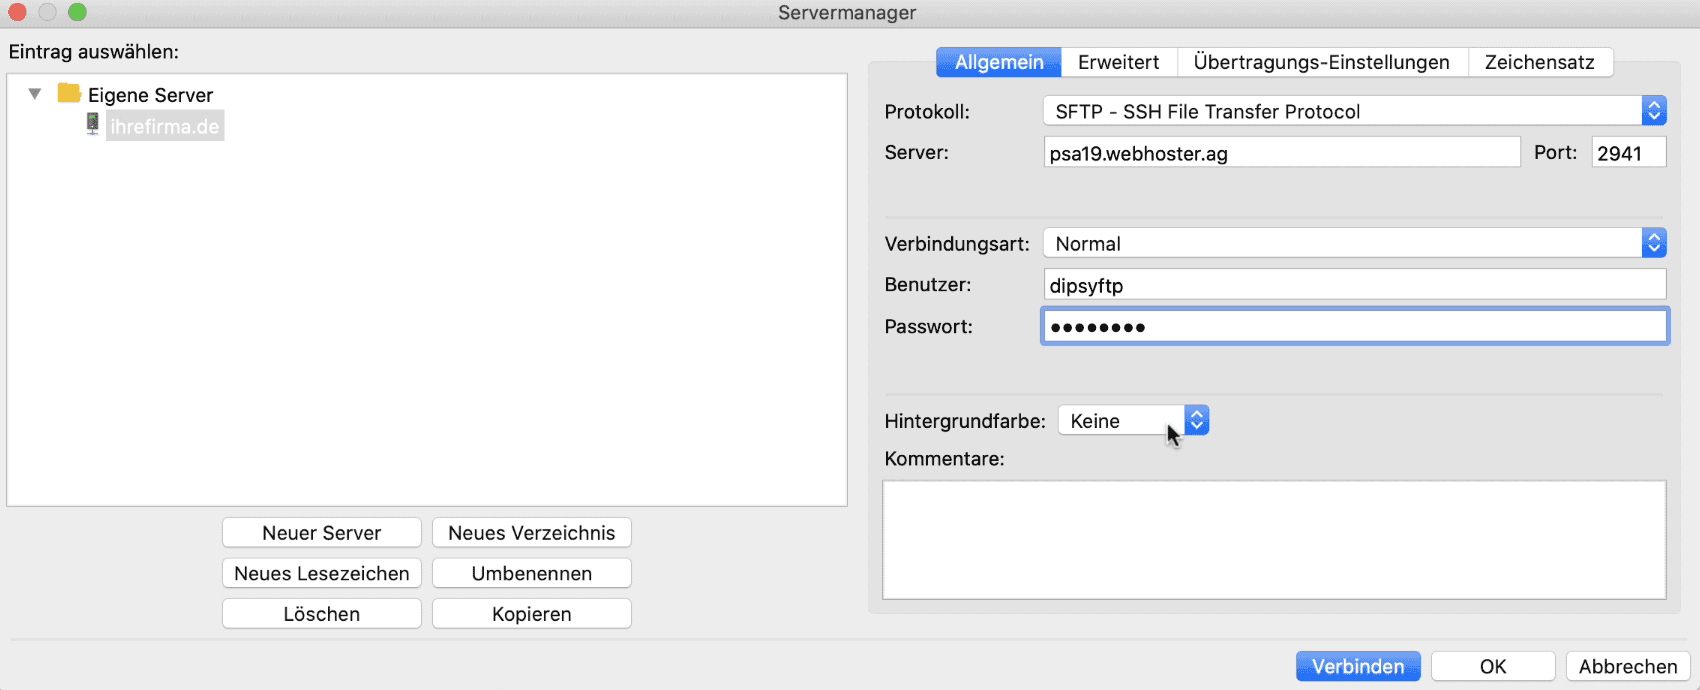The width and height of the screenshot is (1700, 690).
Task: Select the ihrefirma.de server entry
Action: [x=165, y=126]
